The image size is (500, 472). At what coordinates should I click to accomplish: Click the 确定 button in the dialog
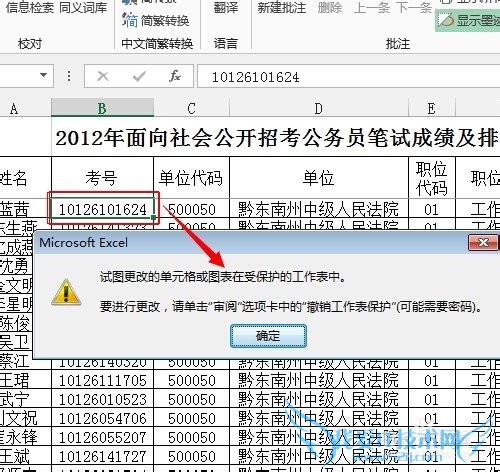click(x=268, y=336)
